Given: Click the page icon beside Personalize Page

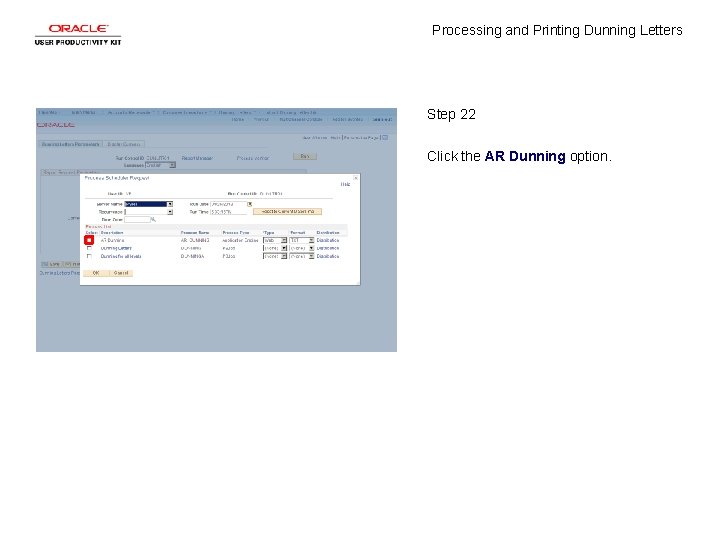Looking at the screenshot, I should click(385, 137).
